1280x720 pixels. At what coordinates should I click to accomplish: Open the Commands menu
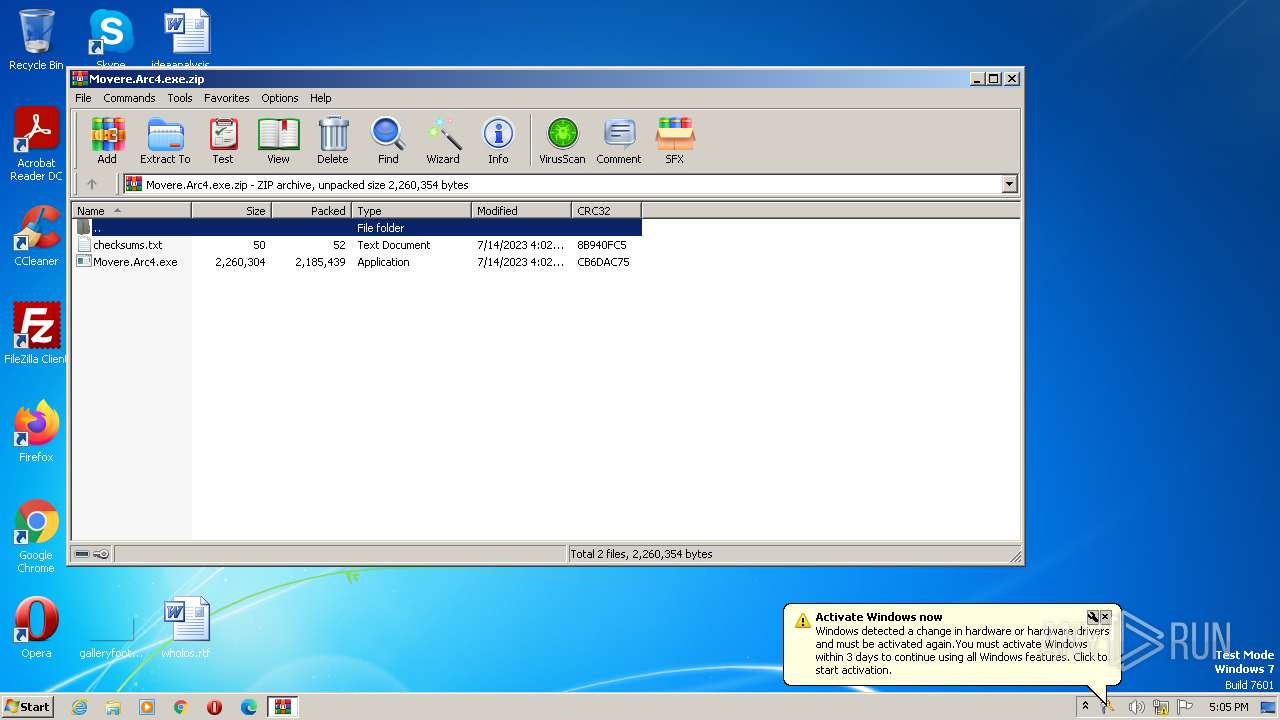click(x=129, y=98)
